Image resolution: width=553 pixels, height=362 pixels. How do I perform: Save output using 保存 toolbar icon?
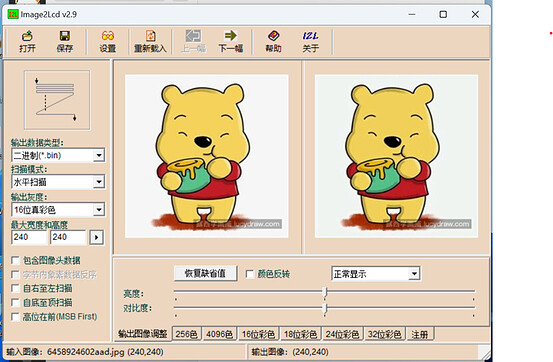[65, 42]
